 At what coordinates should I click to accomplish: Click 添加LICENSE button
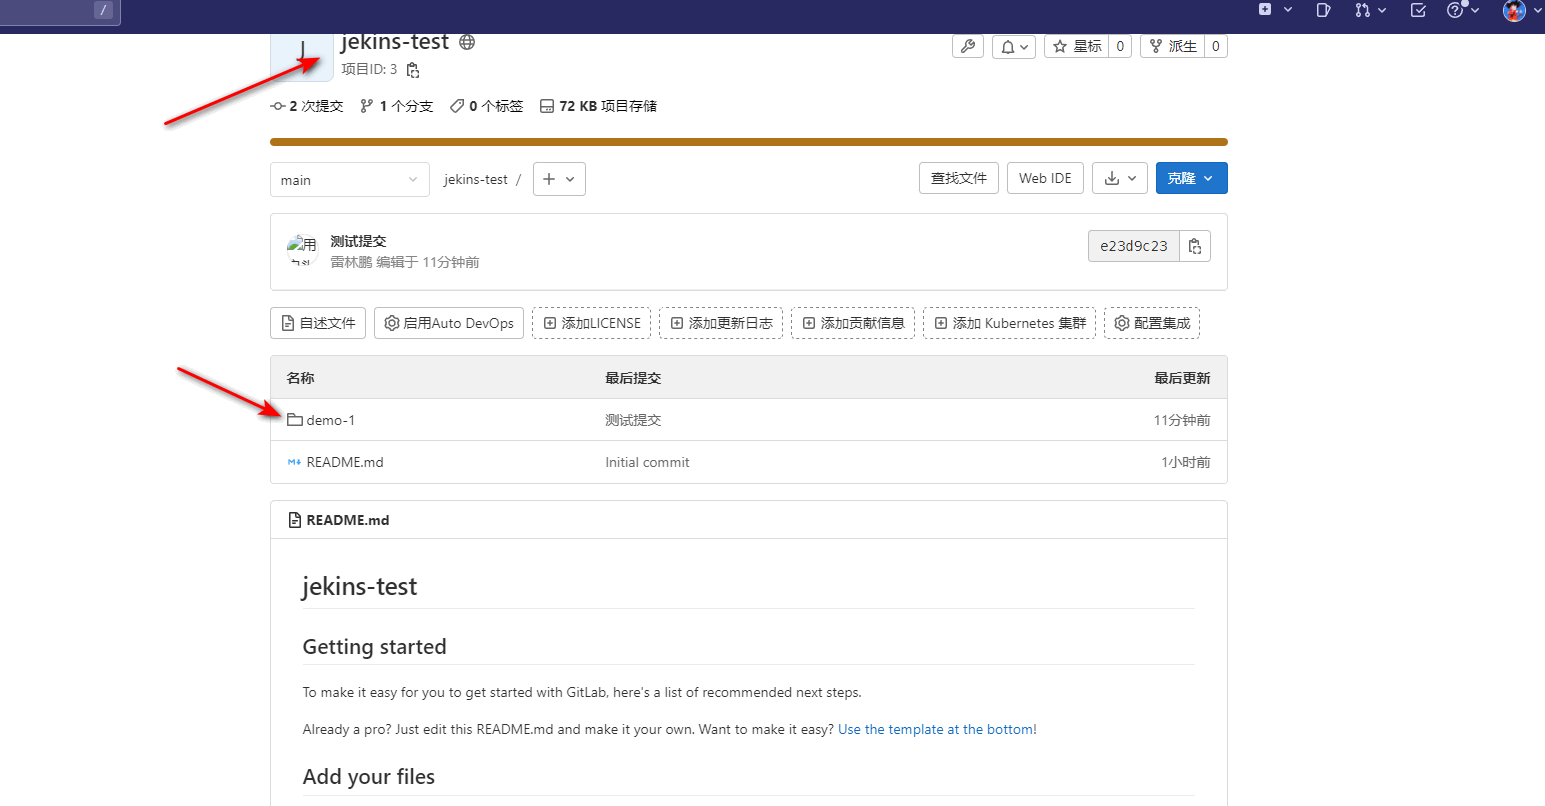pyautogui.click(x=591, y=323)
